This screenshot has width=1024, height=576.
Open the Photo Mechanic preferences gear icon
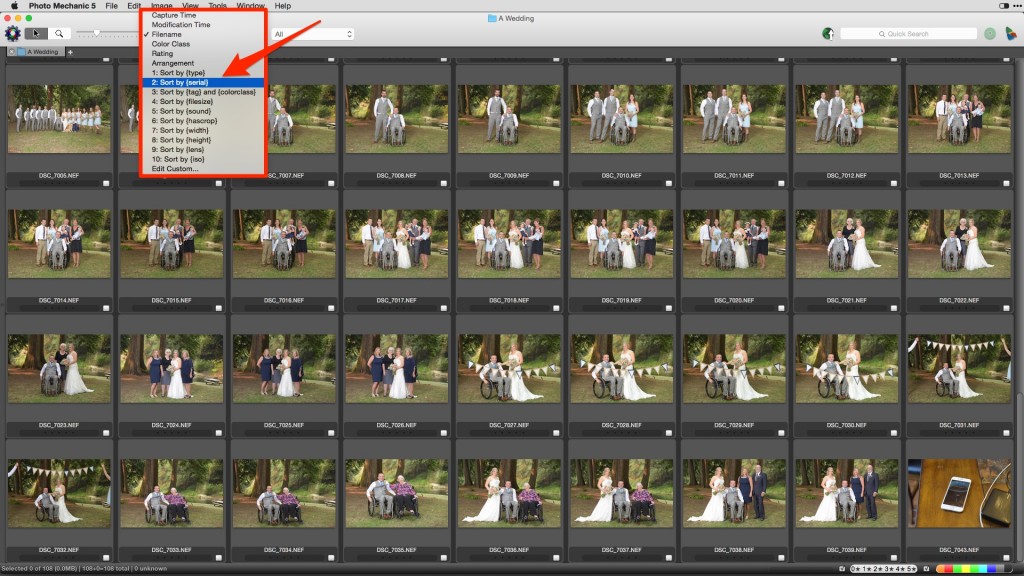[13, 32]
